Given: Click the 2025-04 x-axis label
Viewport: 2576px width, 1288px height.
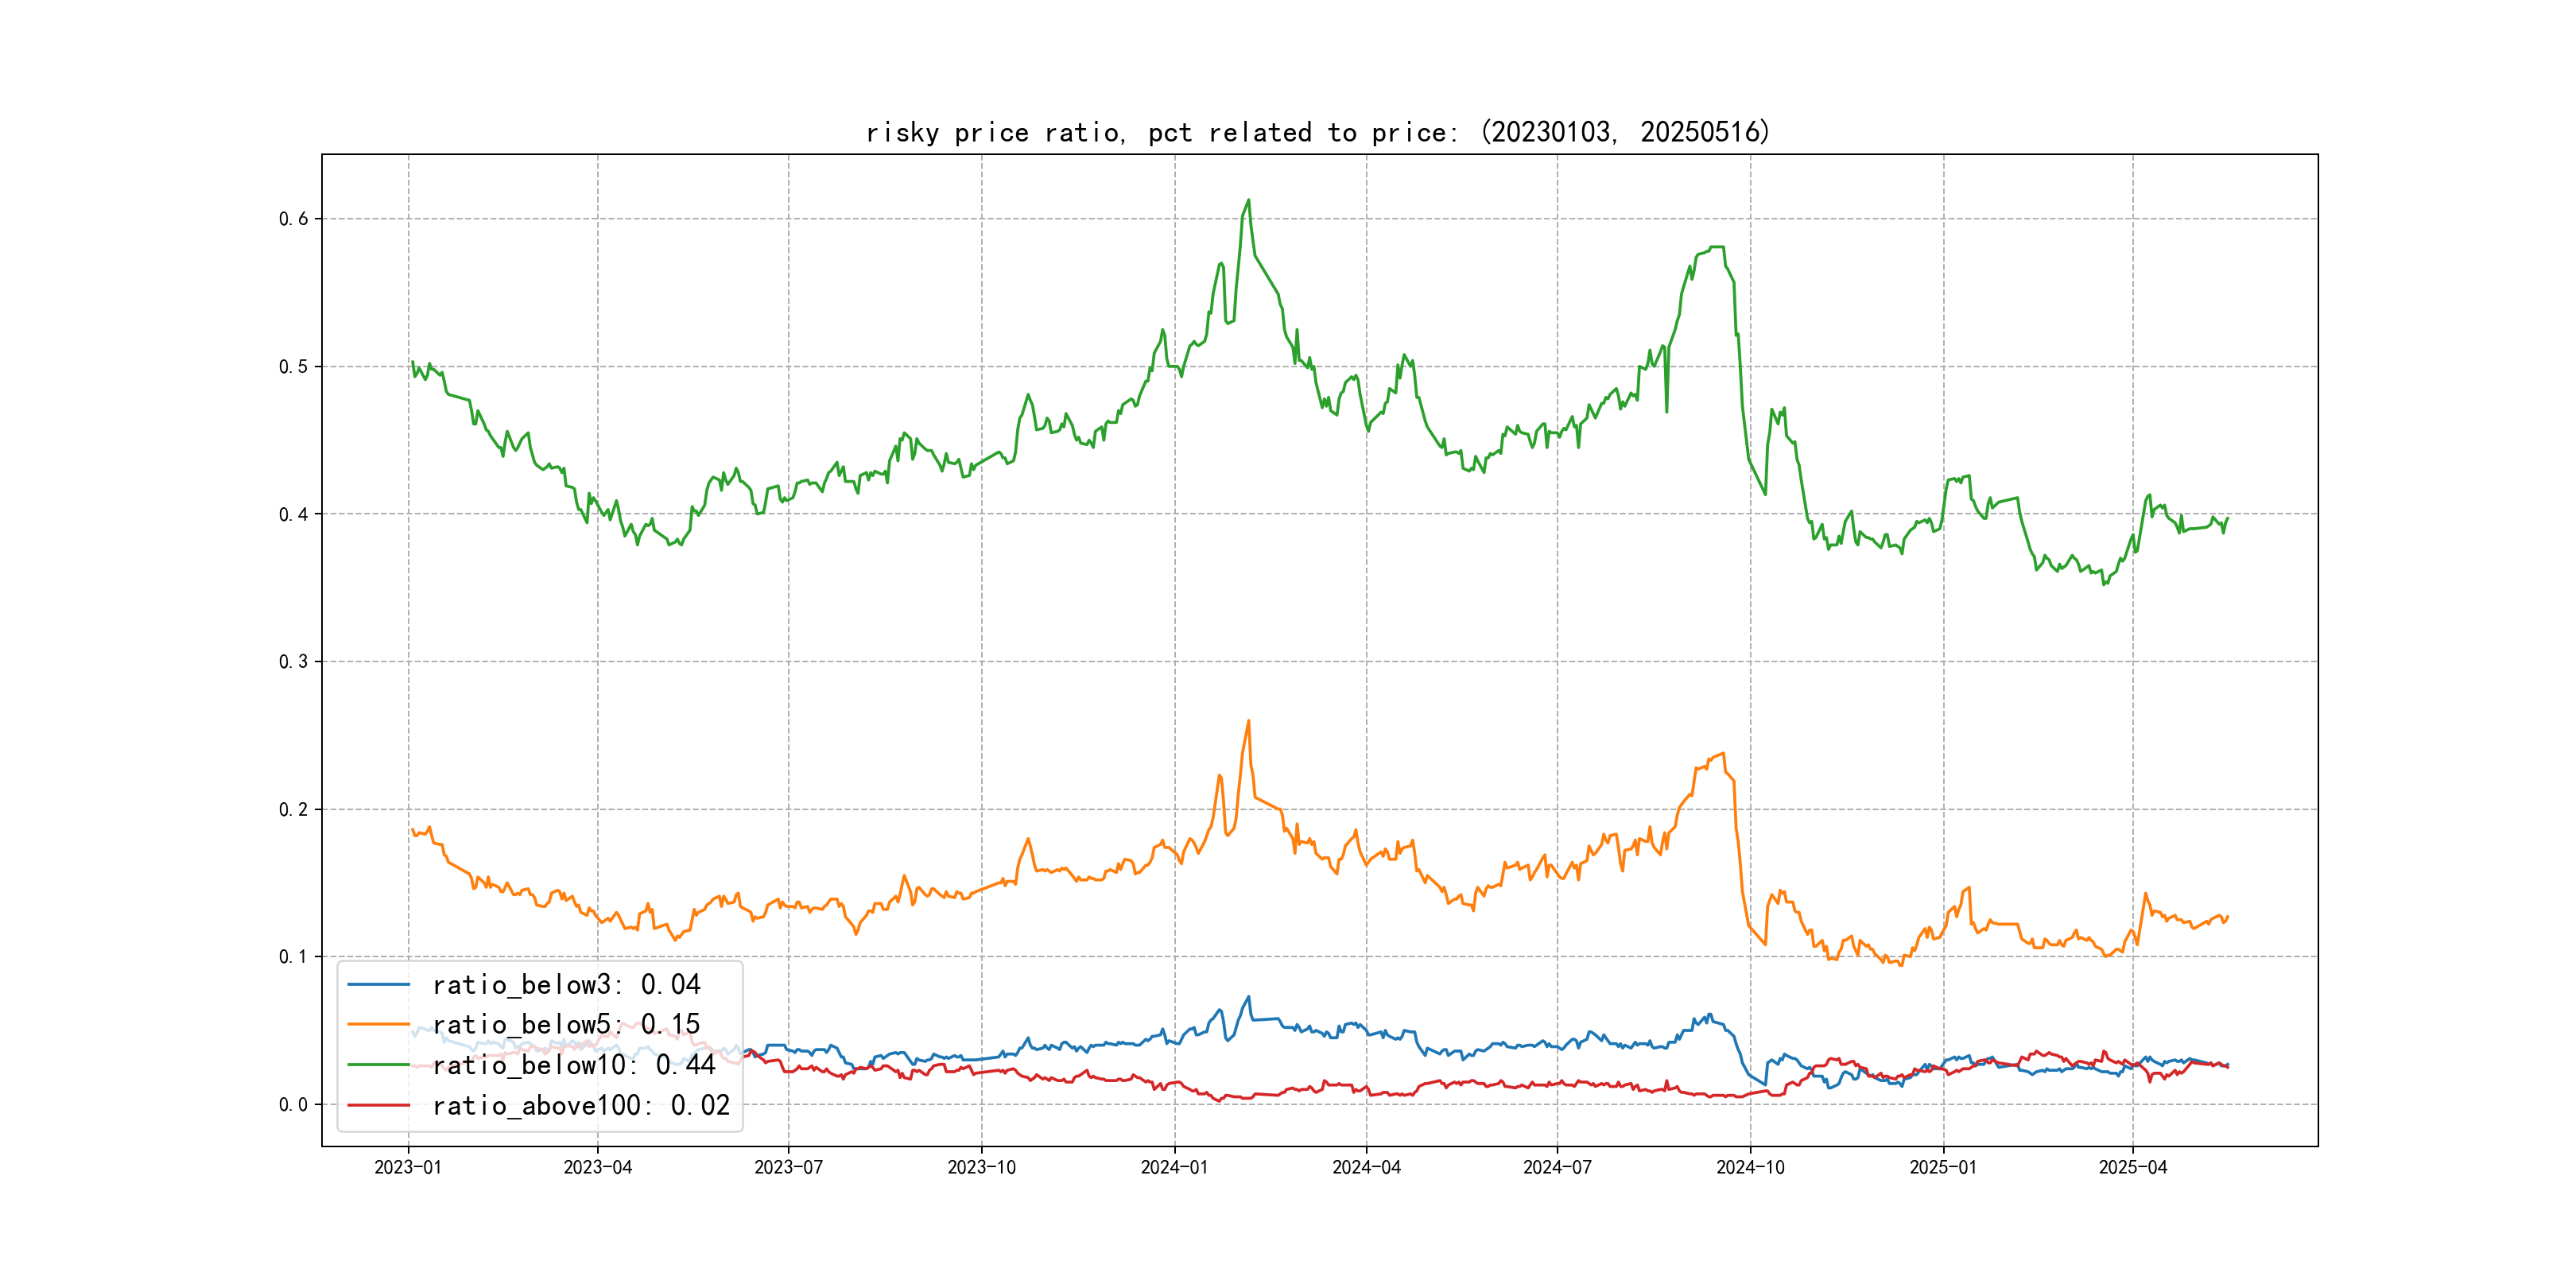Looking at the screenshot, I should coord(2132,1168).
